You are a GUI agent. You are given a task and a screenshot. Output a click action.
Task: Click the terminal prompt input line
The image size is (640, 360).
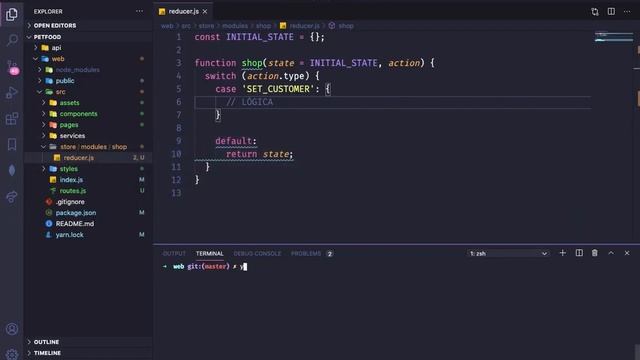coord(204,267)
